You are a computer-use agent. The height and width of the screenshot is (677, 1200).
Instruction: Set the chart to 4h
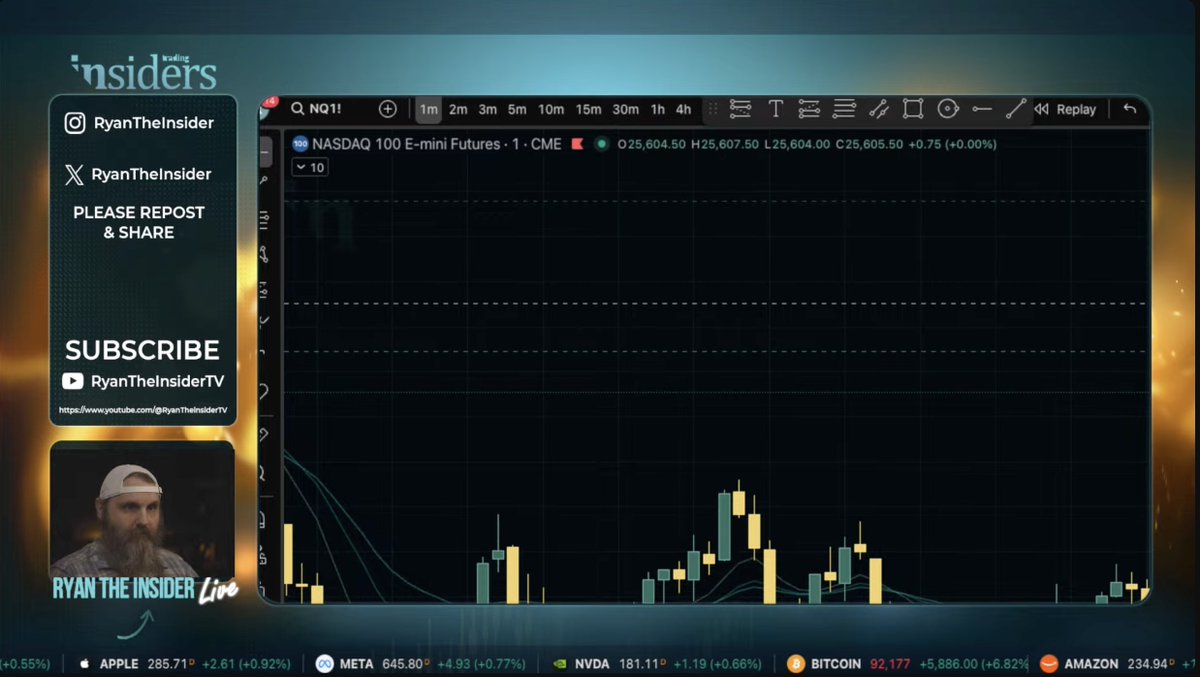[683, 109]
